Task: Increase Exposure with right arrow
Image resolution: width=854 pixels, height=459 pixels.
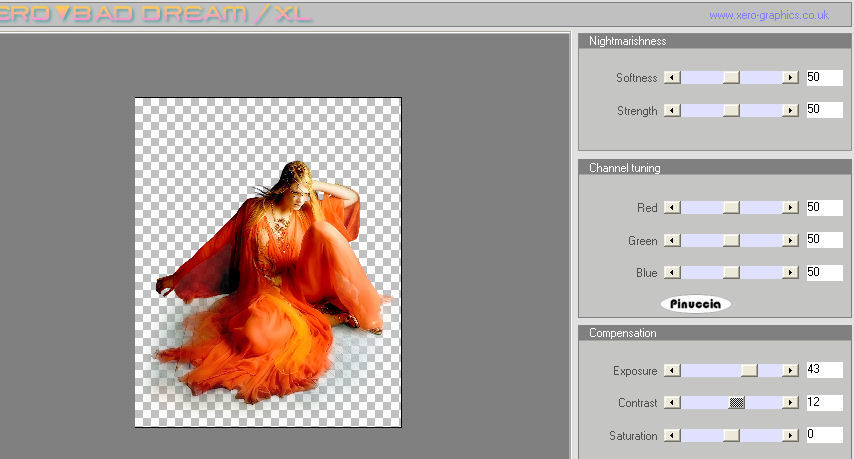Action: point(790,370)
